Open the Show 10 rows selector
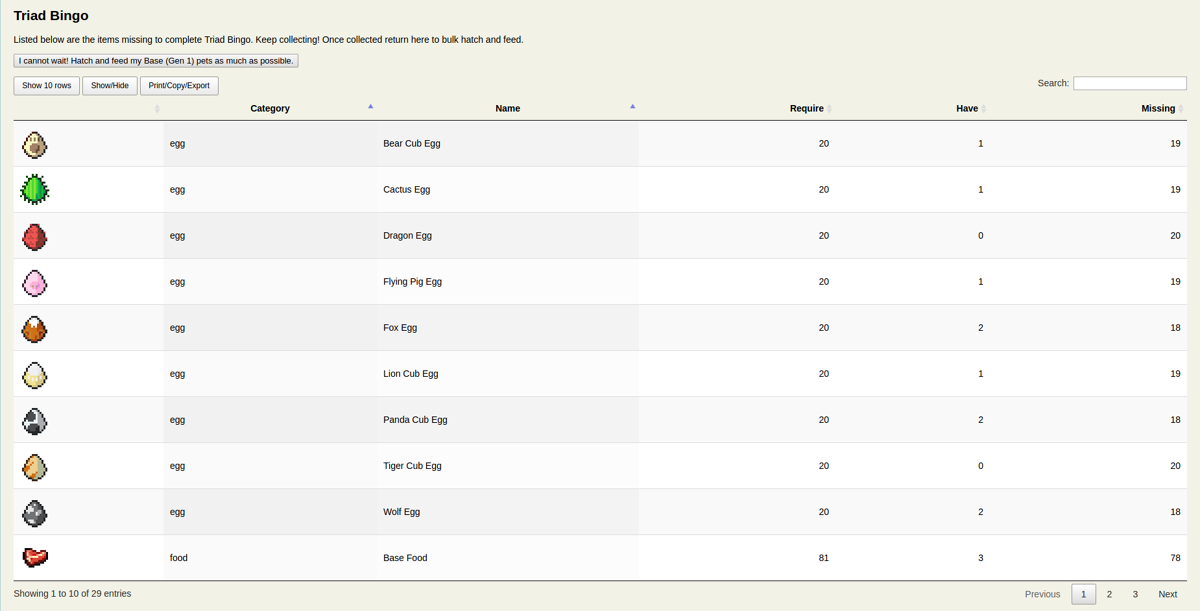 pyautogui.click(x=46, y=85)
